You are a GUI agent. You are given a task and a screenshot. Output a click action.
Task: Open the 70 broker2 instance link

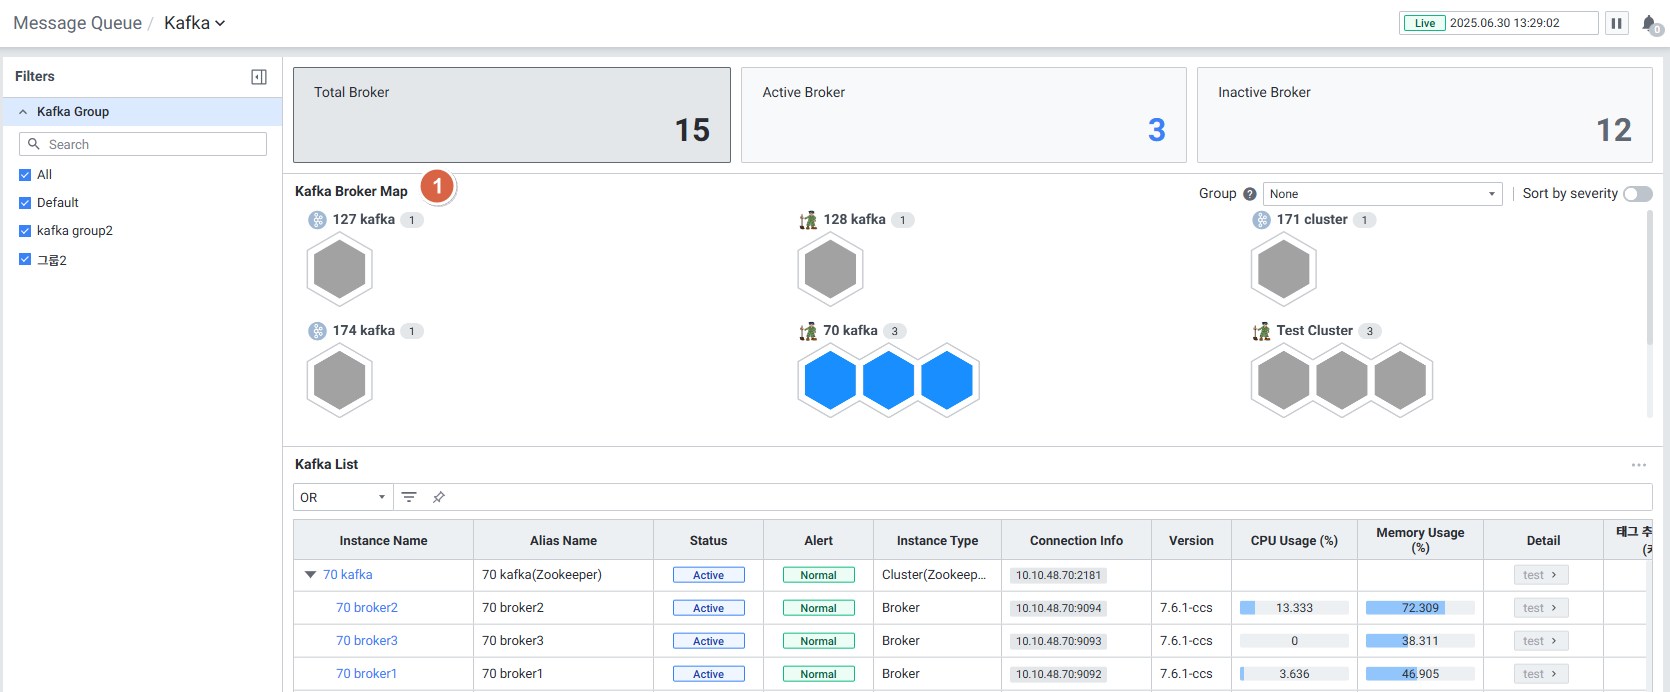pyautogui.click(x=367, y=608)
